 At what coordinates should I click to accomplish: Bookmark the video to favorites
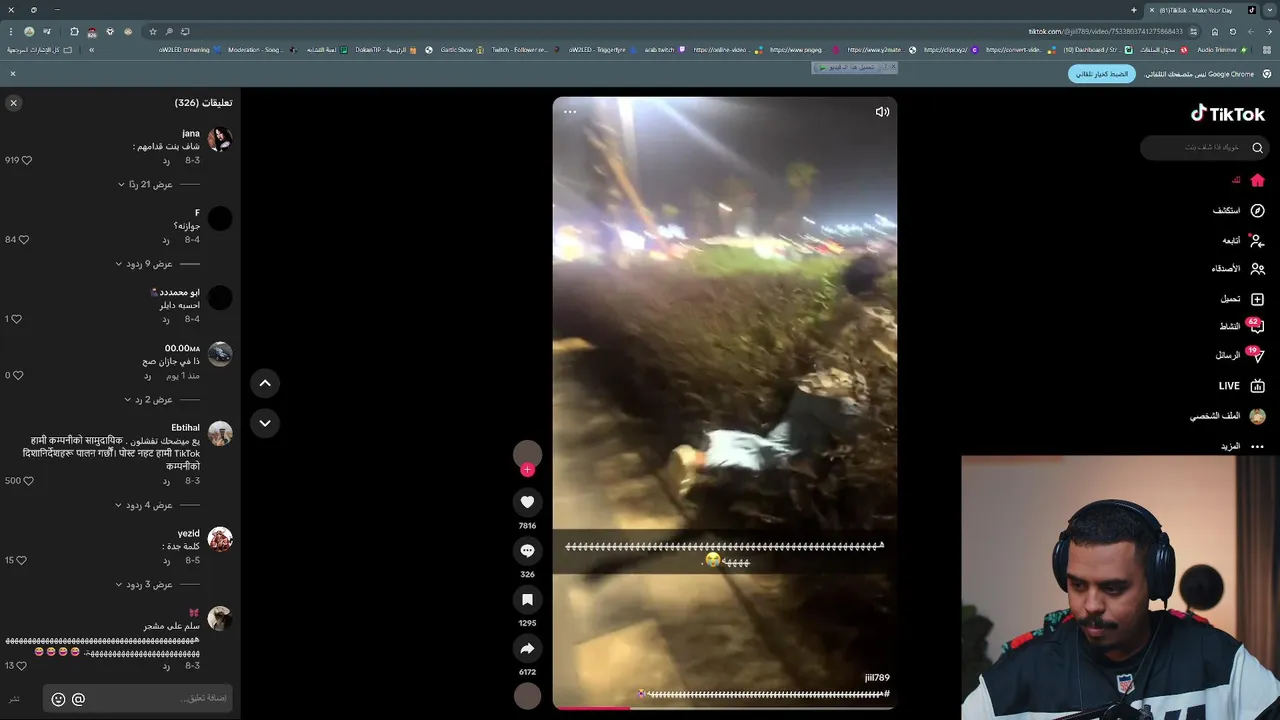527,600
